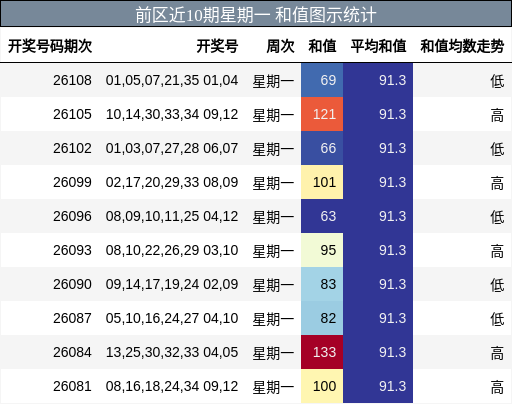This screenshot has height=404, width=512.
Task: Click 星期一 in row 26087
Action: click(273, 319)
